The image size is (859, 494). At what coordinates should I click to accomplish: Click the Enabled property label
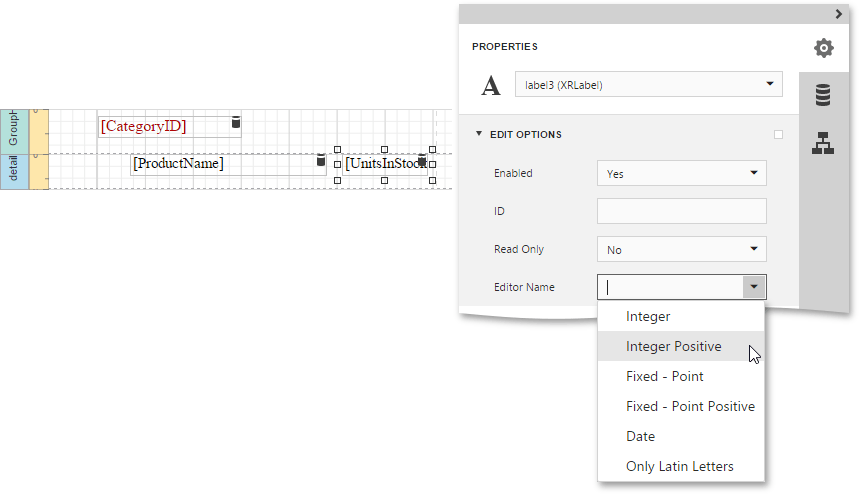[x=513, y=173]
